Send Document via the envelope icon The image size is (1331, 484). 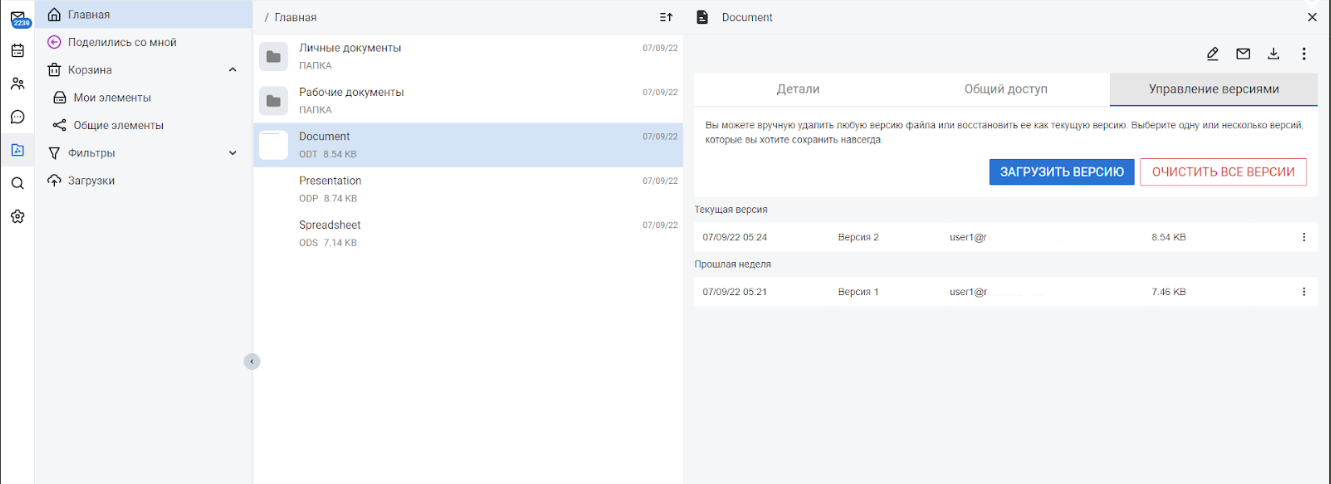1243,54
